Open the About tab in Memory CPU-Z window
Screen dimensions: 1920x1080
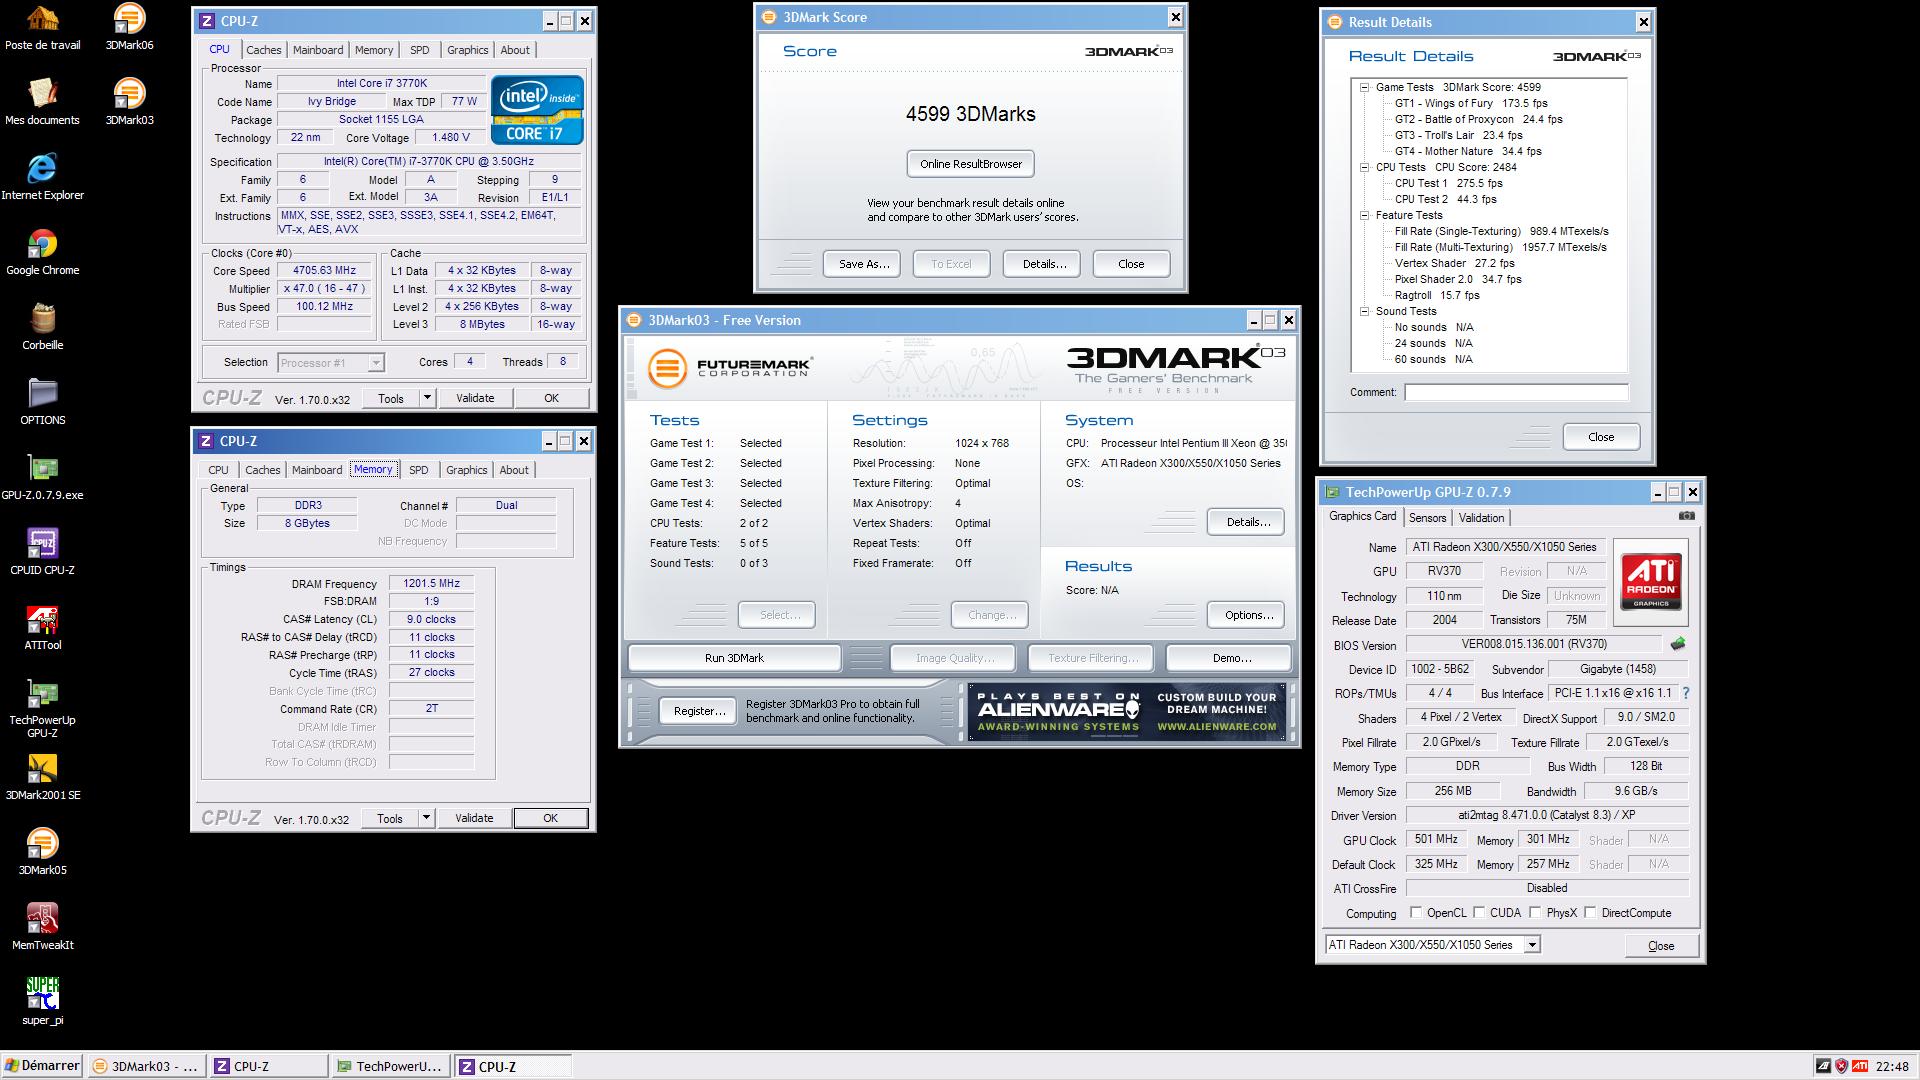(x=514, y=470)
